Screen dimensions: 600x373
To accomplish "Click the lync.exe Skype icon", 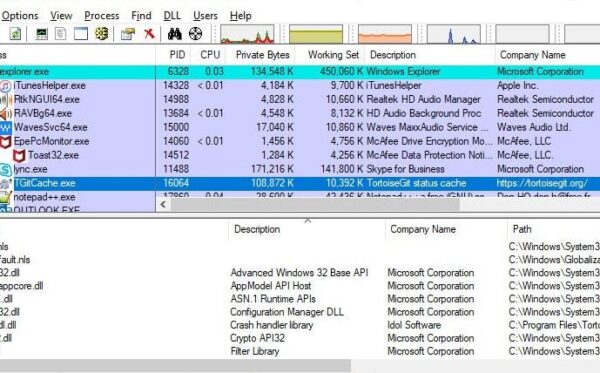I will pos(5,169).
